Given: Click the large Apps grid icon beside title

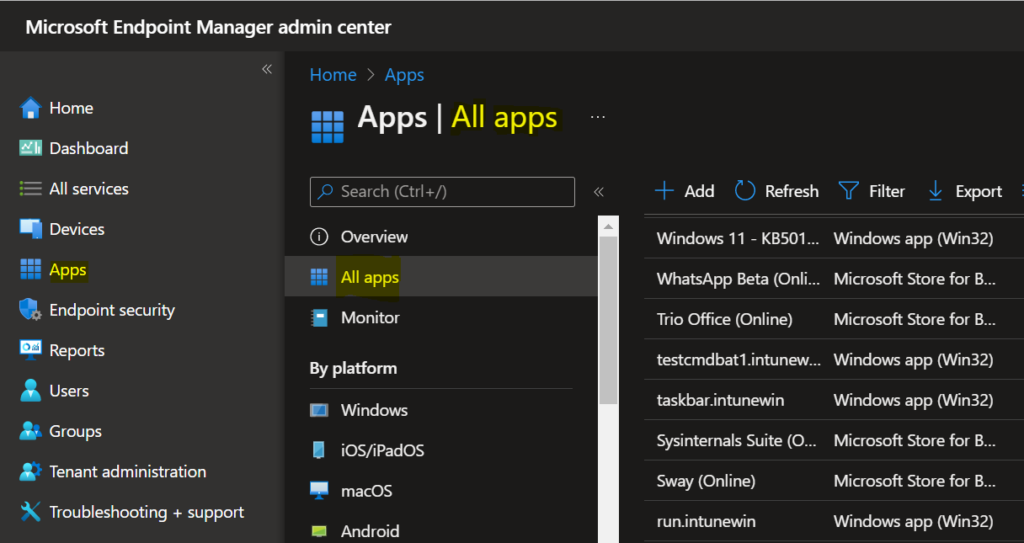Looking at the screenshot, I should pyautogui.click(x=327, y=127).
